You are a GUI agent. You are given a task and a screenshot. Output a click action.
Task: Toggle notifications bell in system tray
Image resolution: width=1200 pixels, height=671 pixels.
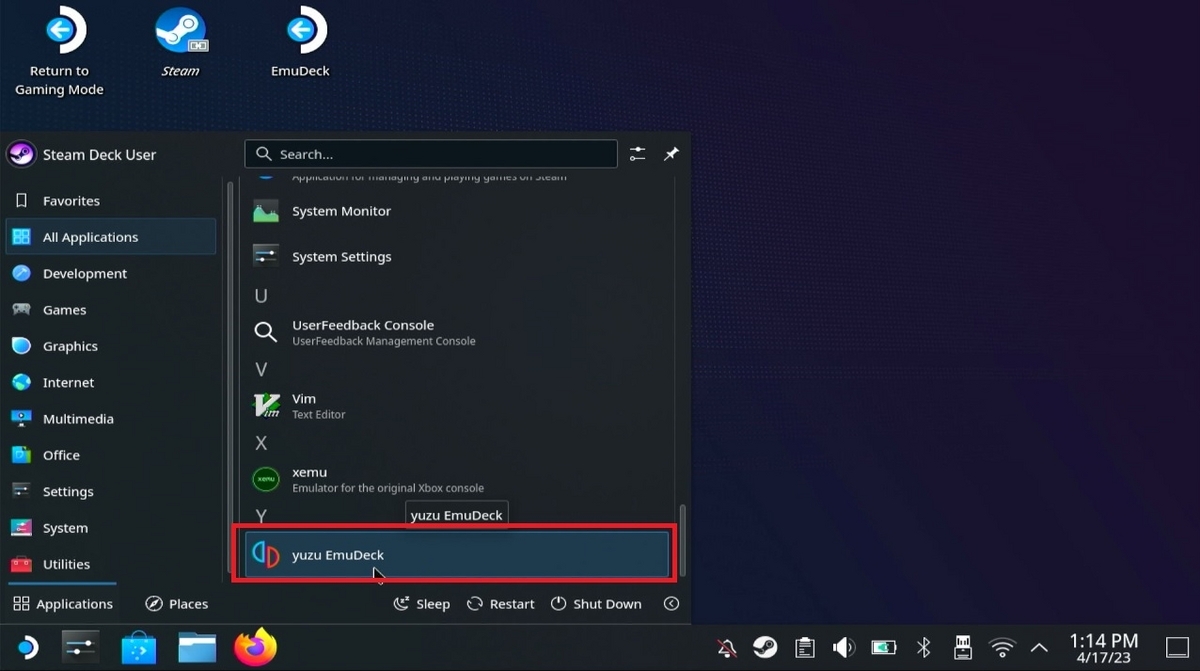728,648
